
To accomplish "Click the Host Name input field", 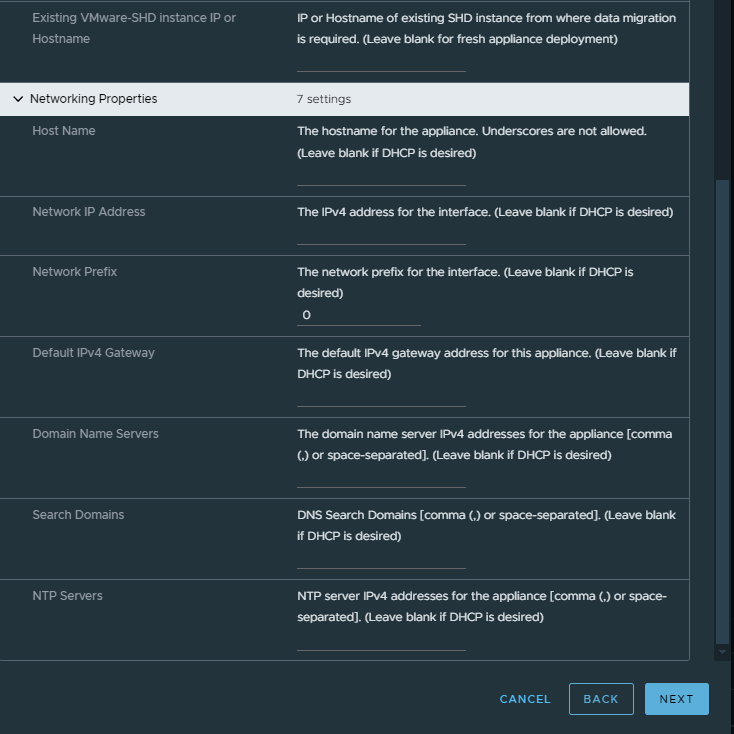I will point(381,176).
